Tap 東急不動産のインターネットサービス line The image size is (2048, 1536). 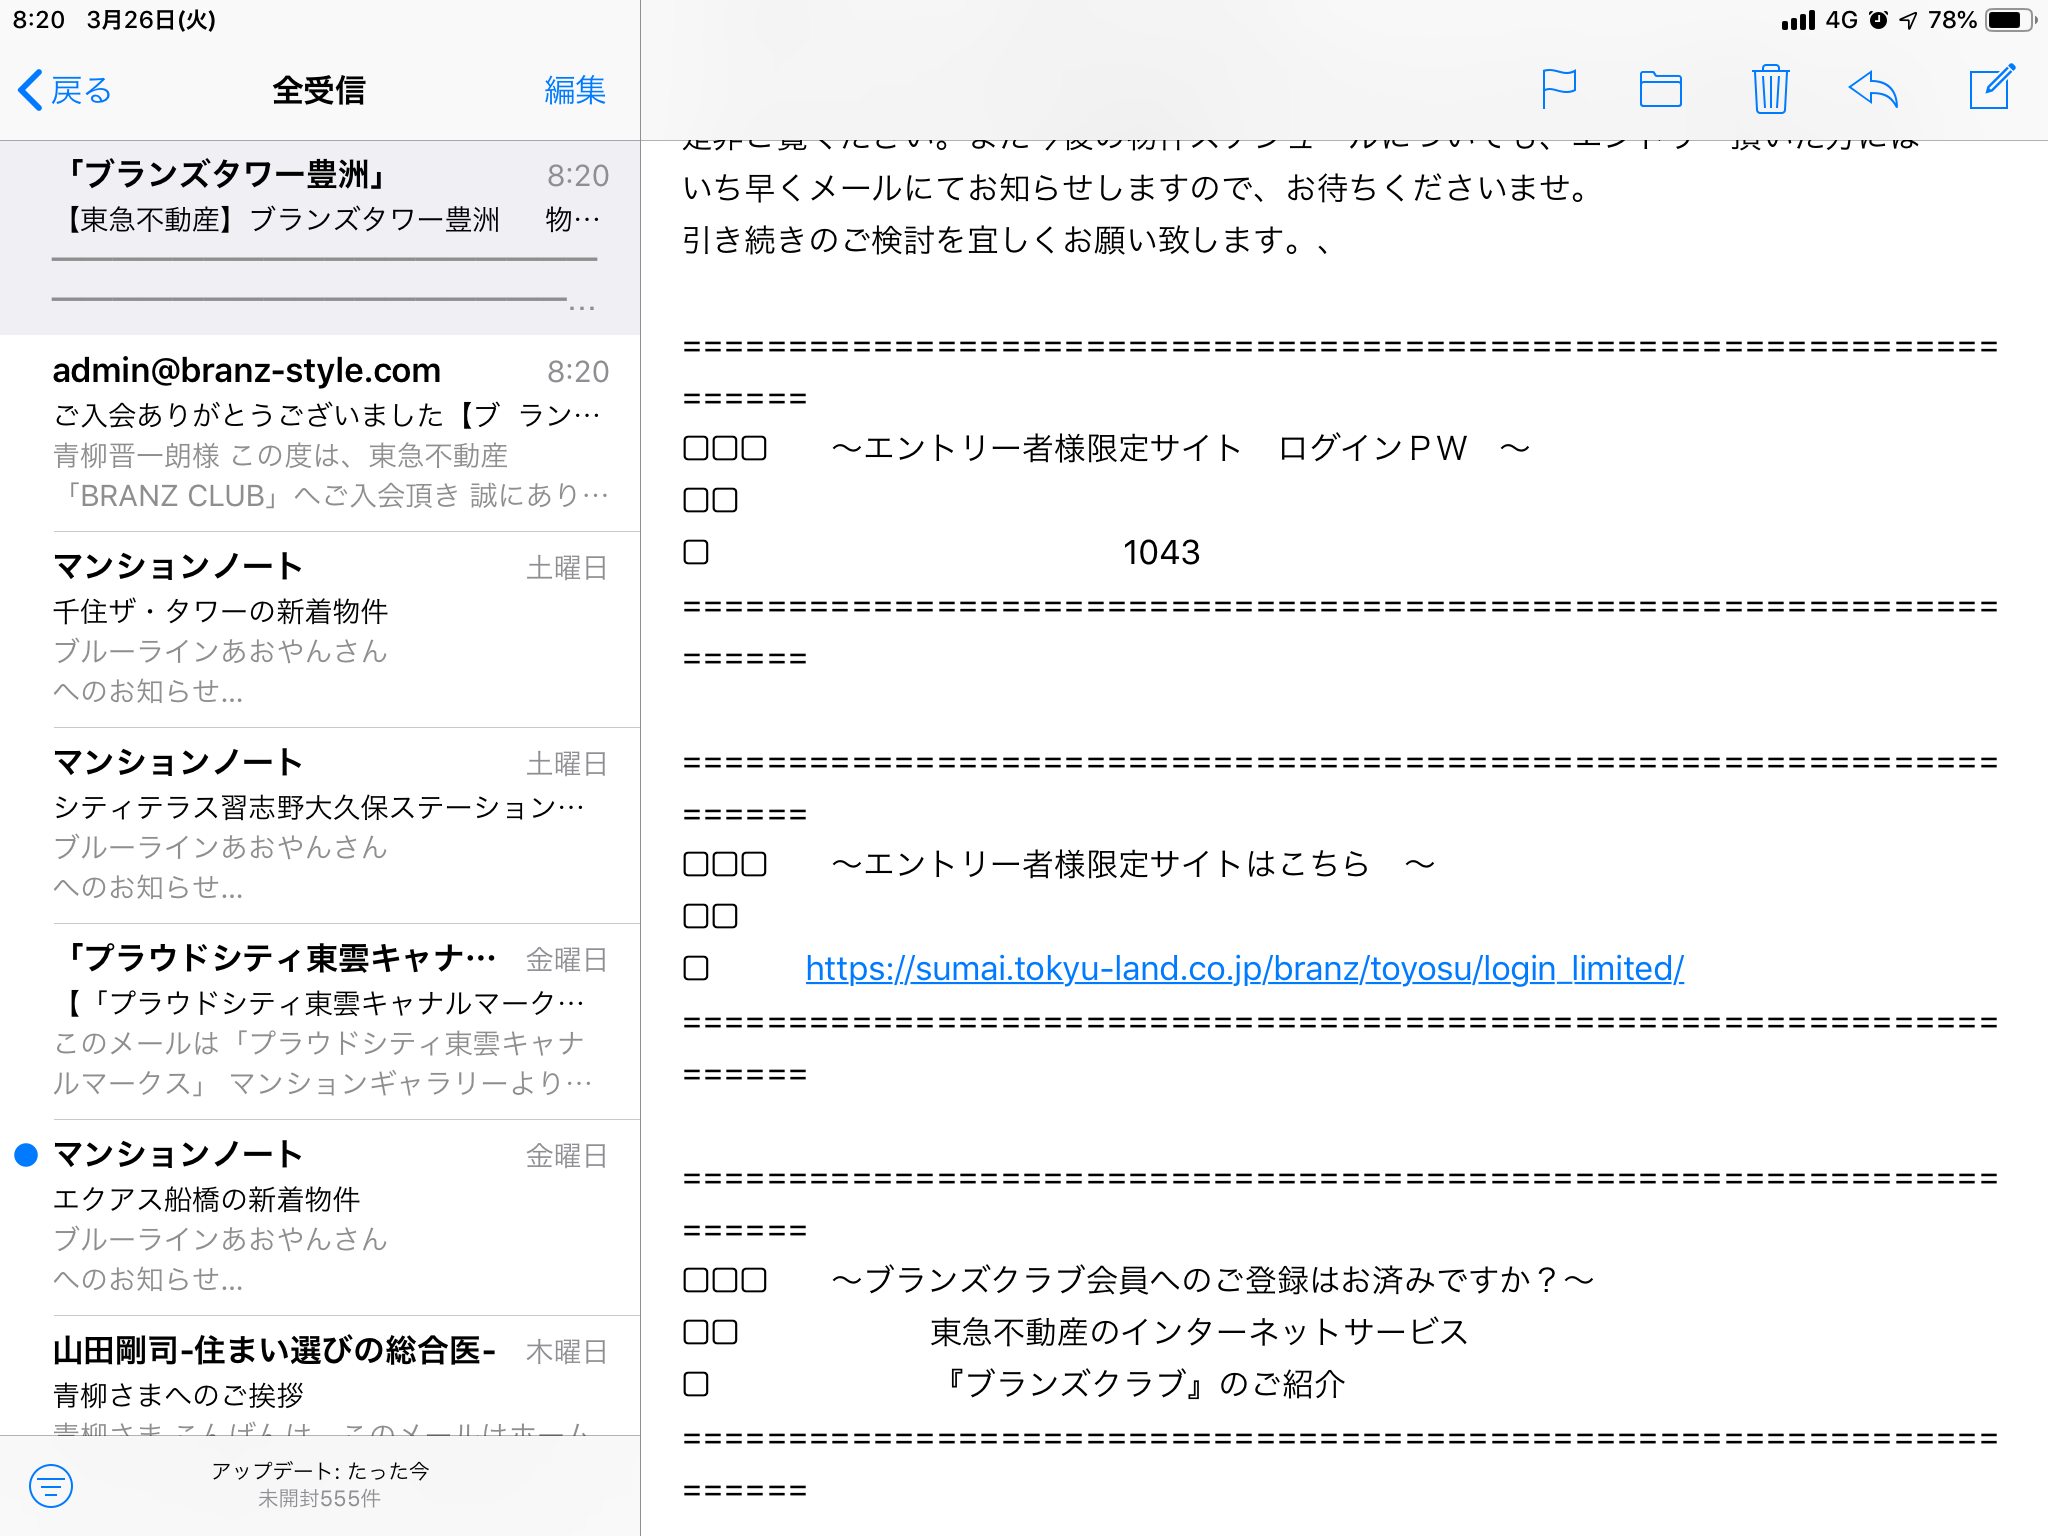(1199, 1332)
